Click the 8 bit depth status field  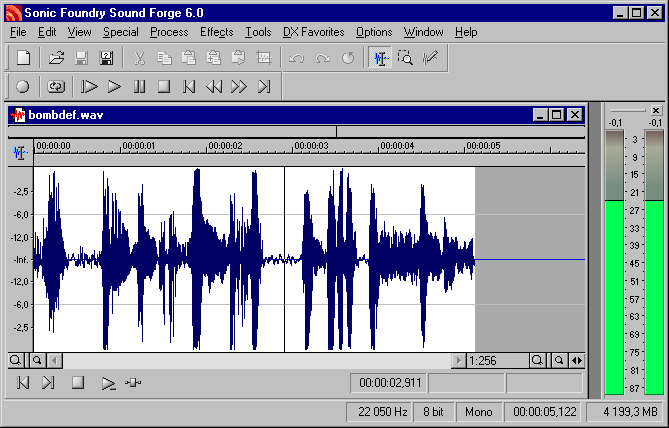(432, 411)
